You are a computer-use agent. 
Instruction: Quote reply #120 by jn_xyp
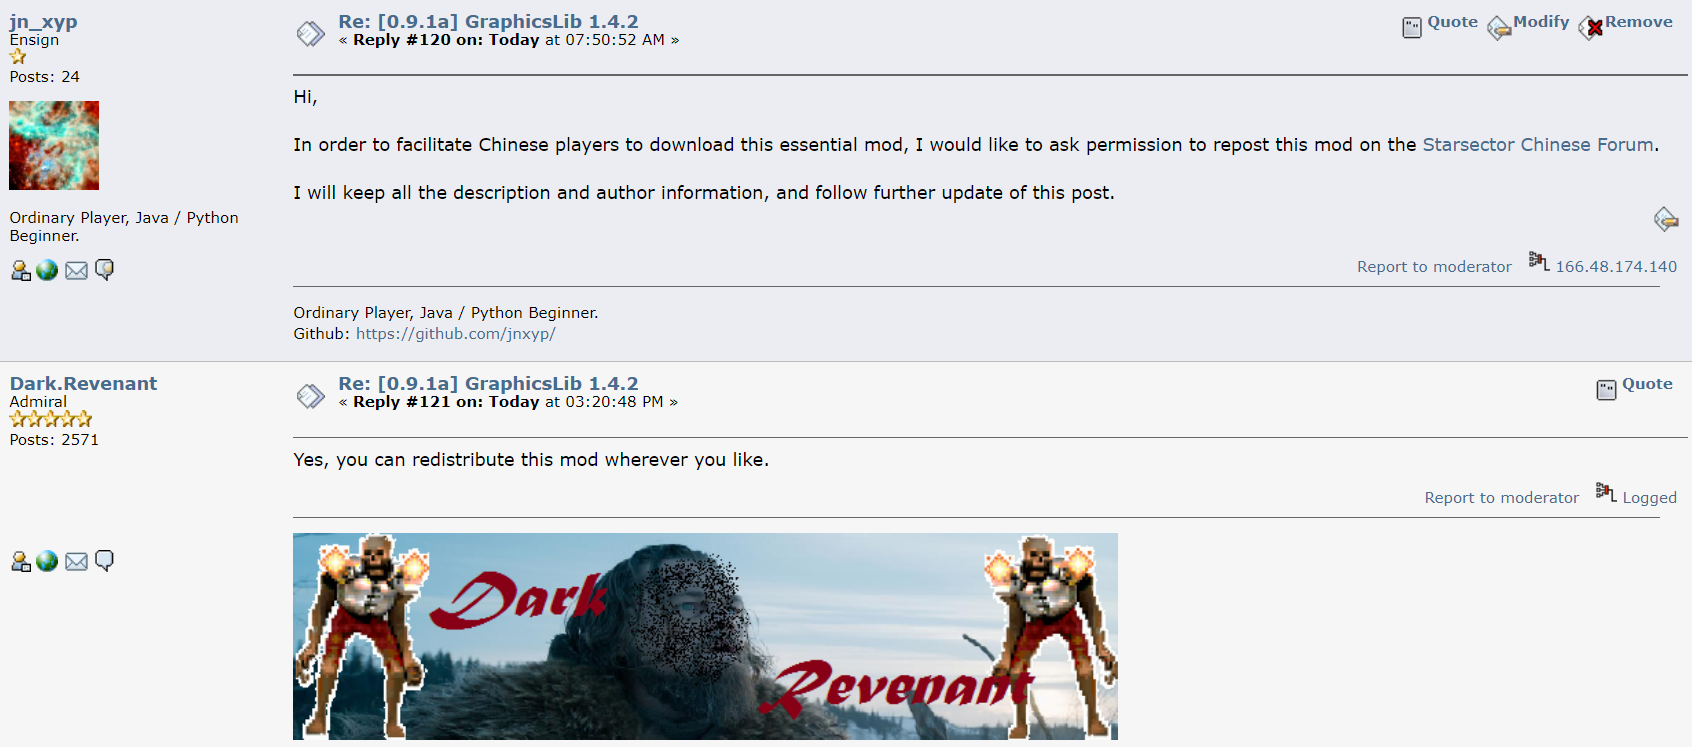tap(1440, 24)
